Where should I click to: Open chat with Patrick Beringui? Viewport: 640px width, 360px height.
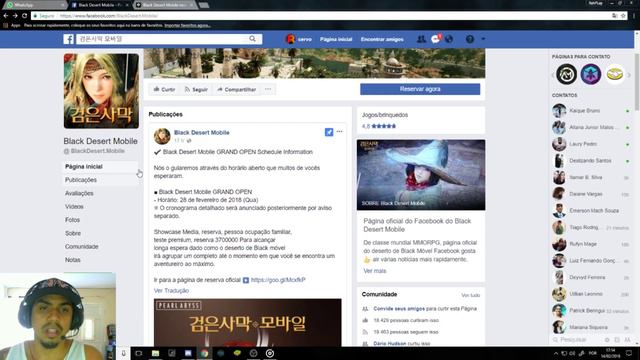[x=591, y=311]
